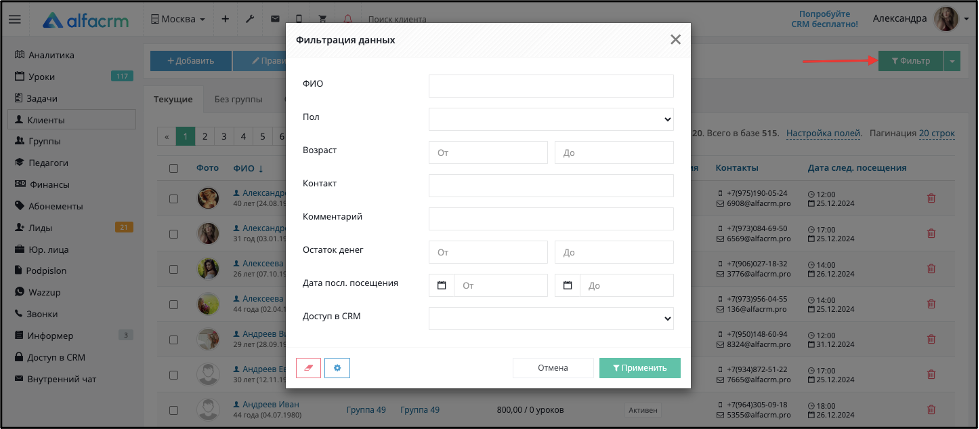Click the Применить button
Screen dimensions: 979x429
640,368
